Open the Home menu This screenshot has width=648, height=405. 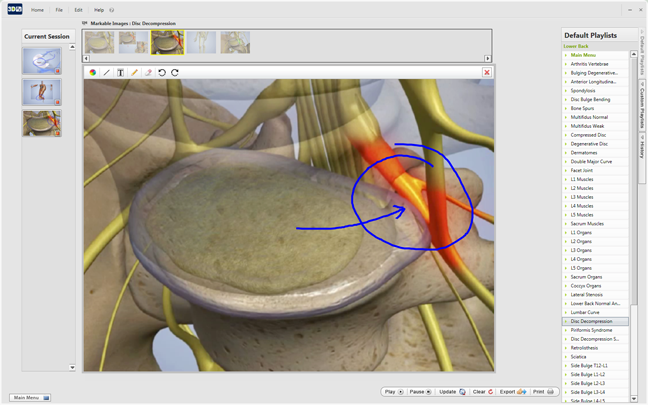(37, 10)
